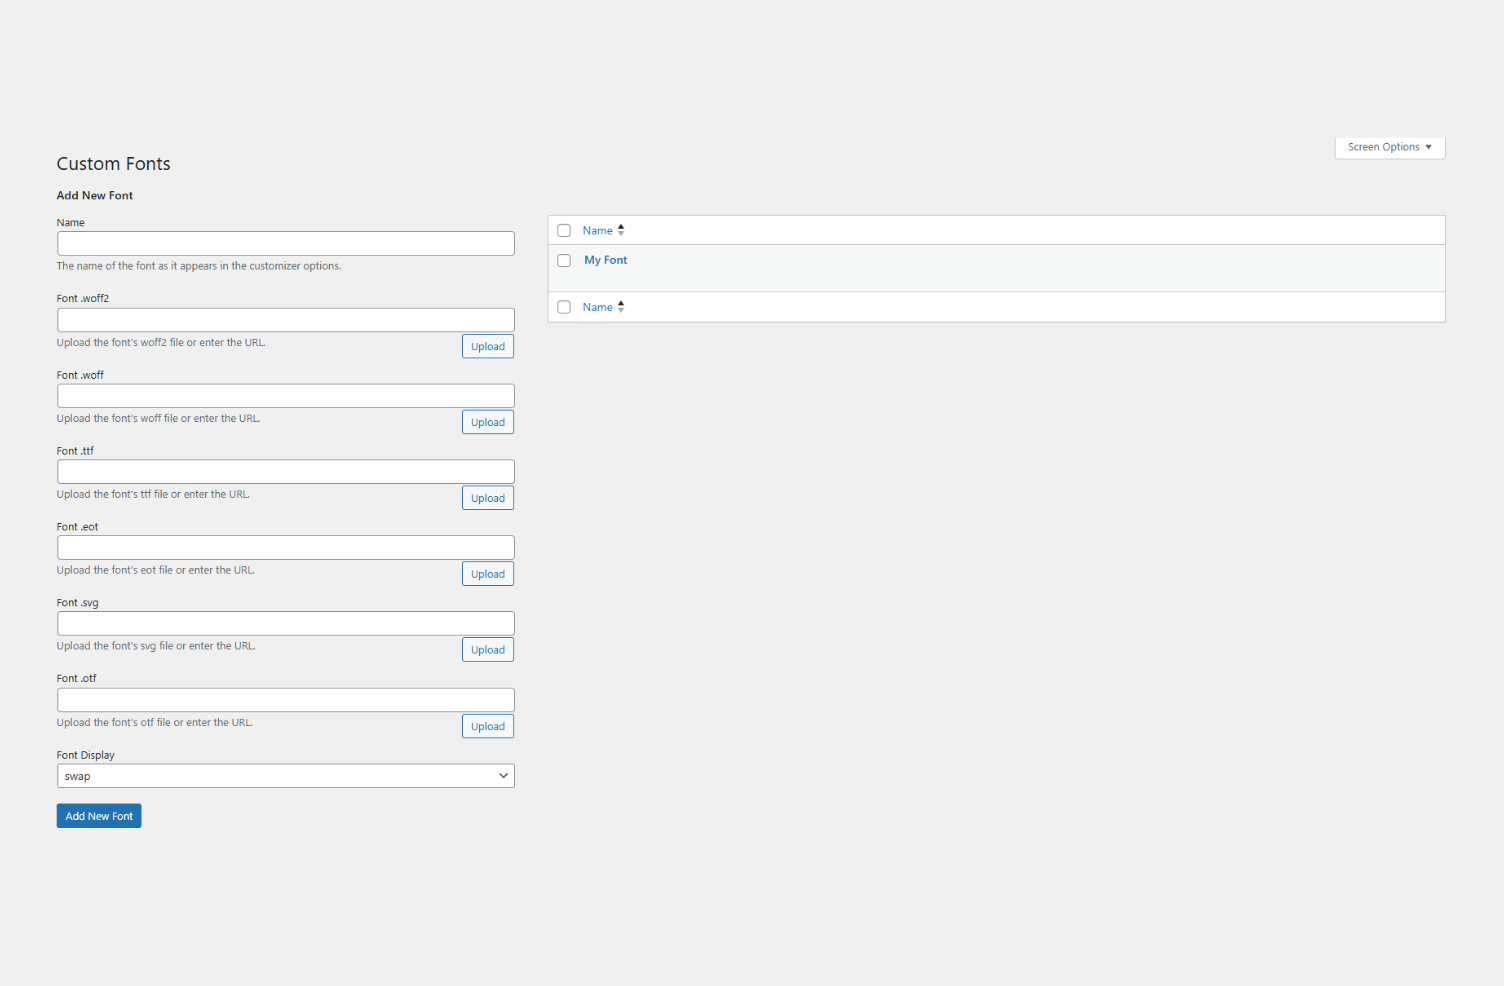Open the My Font entry
The height and width of the screenshot is (986, 1504).
tap(606, 260)
